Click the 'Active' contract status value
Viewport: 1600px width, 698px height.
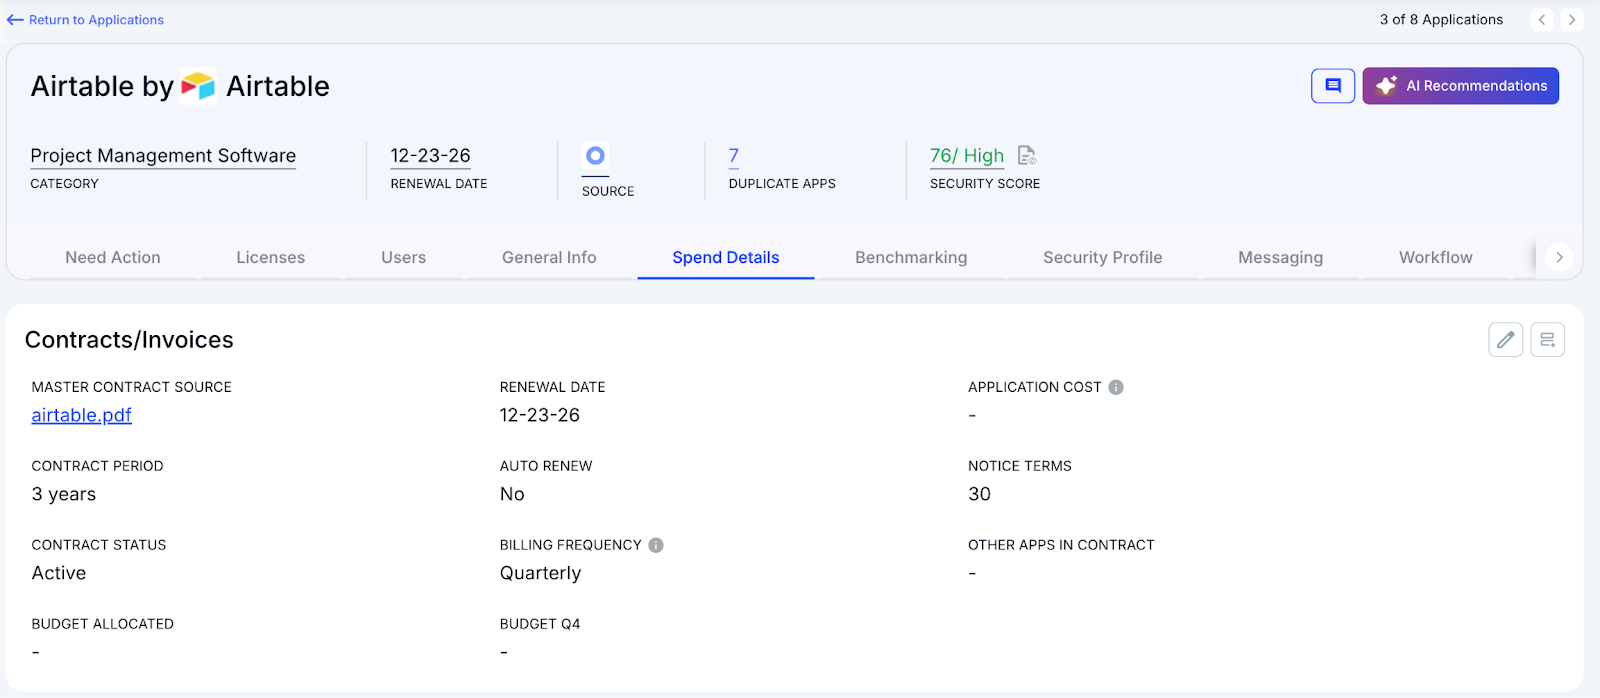pos(59,573)
